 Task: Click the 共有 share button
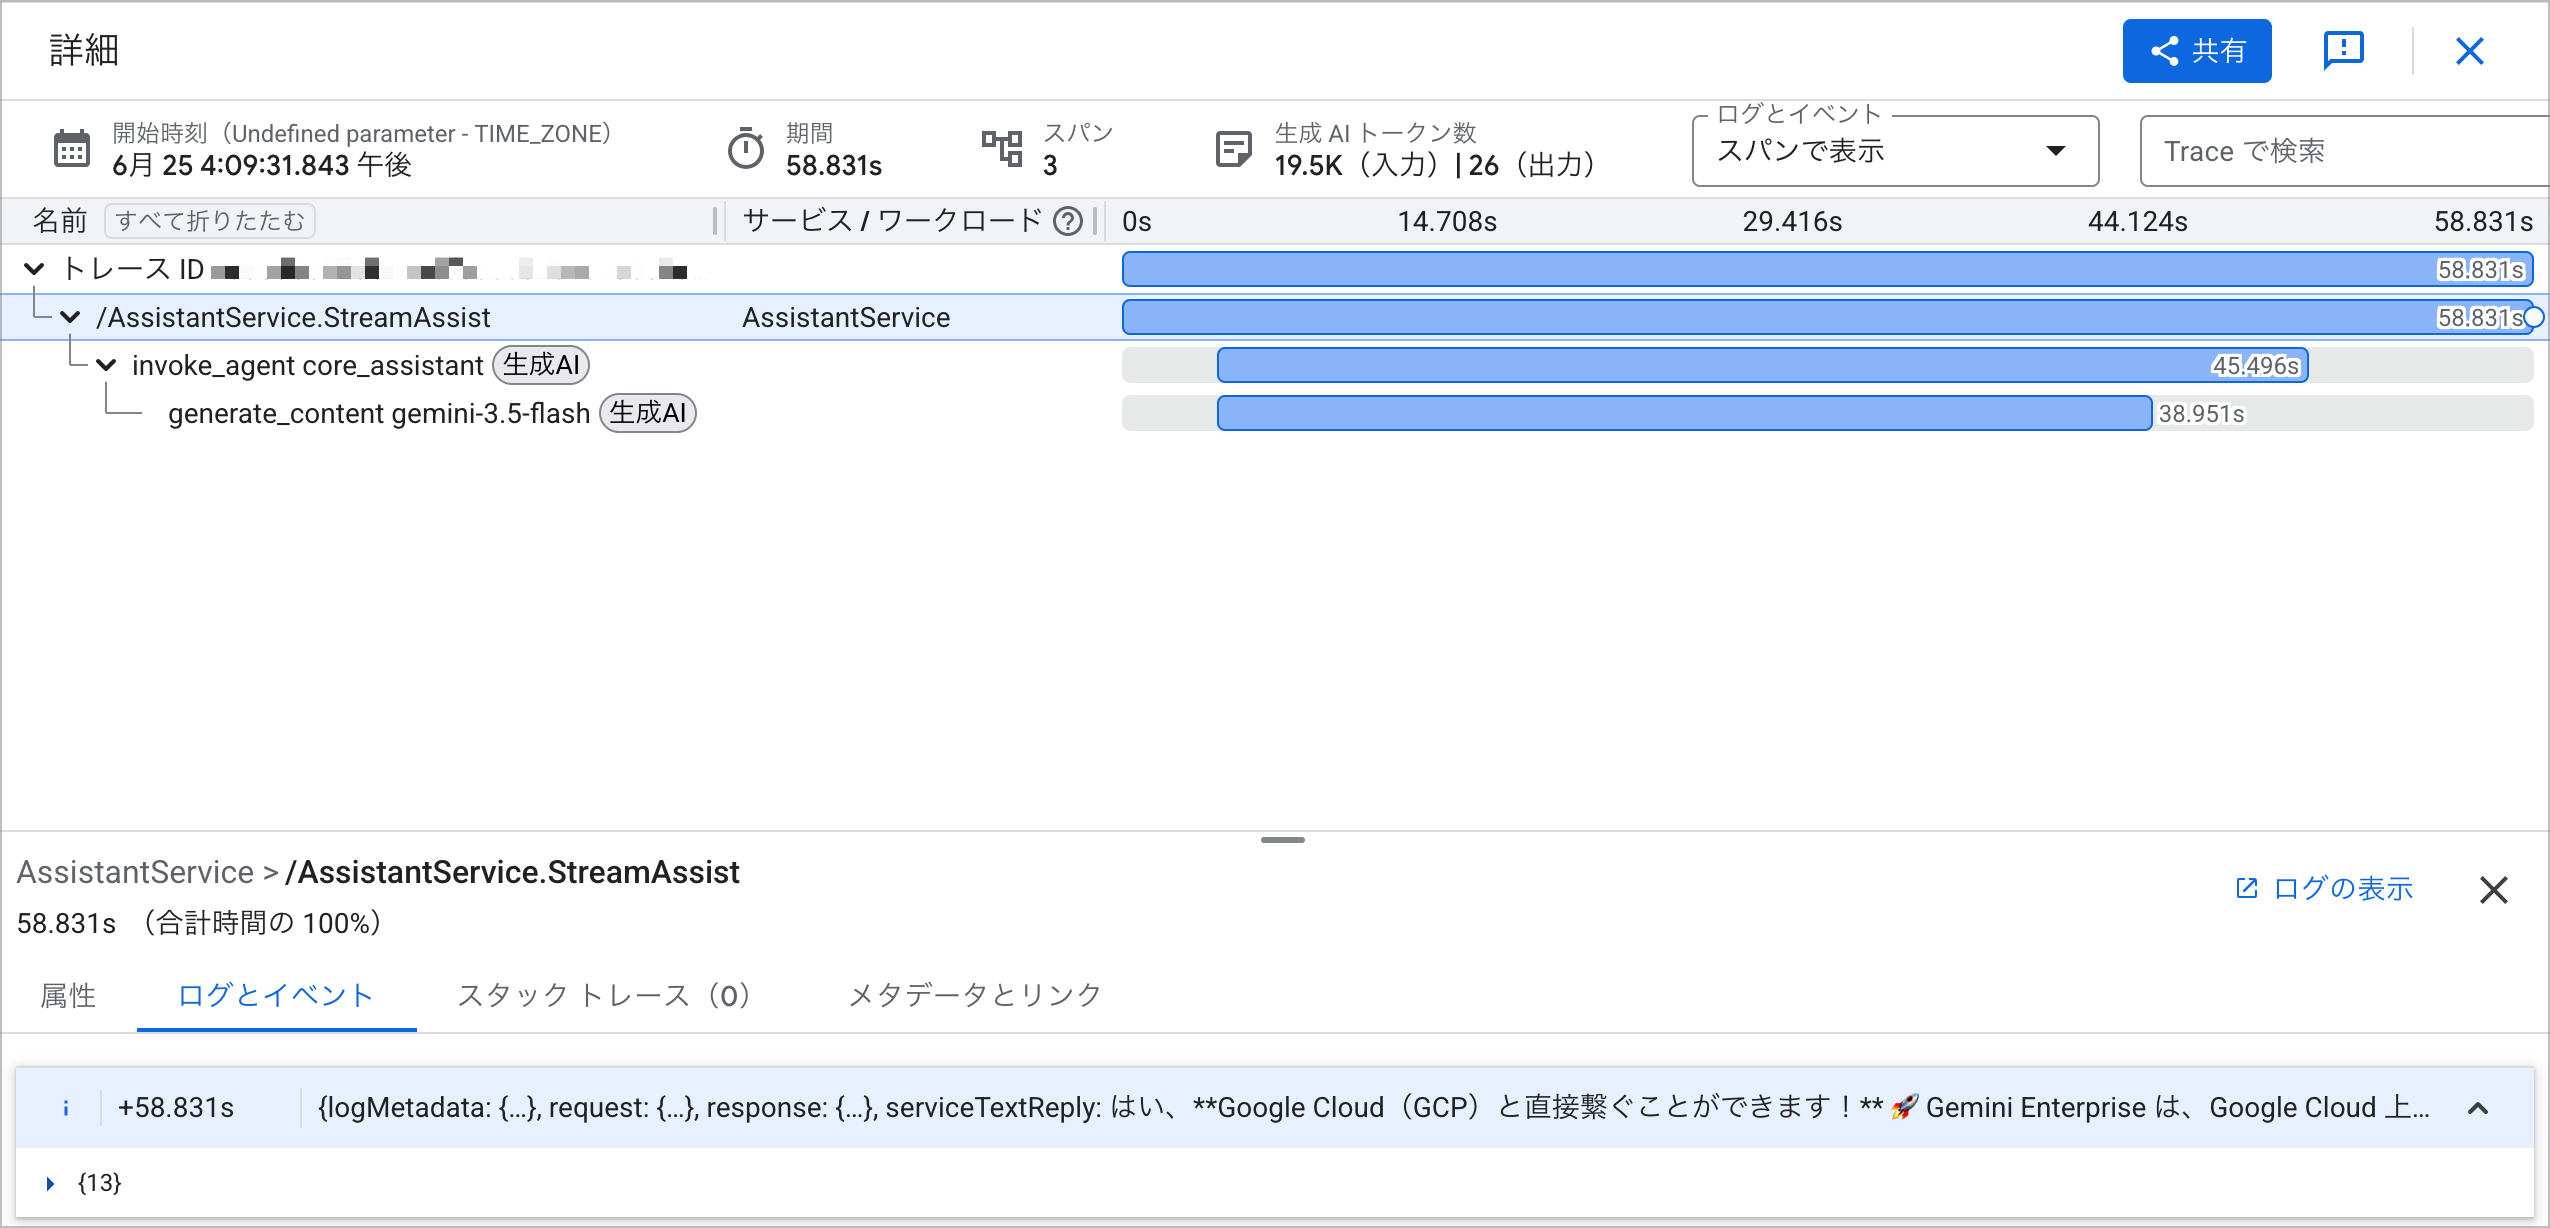coord(2196,51)
